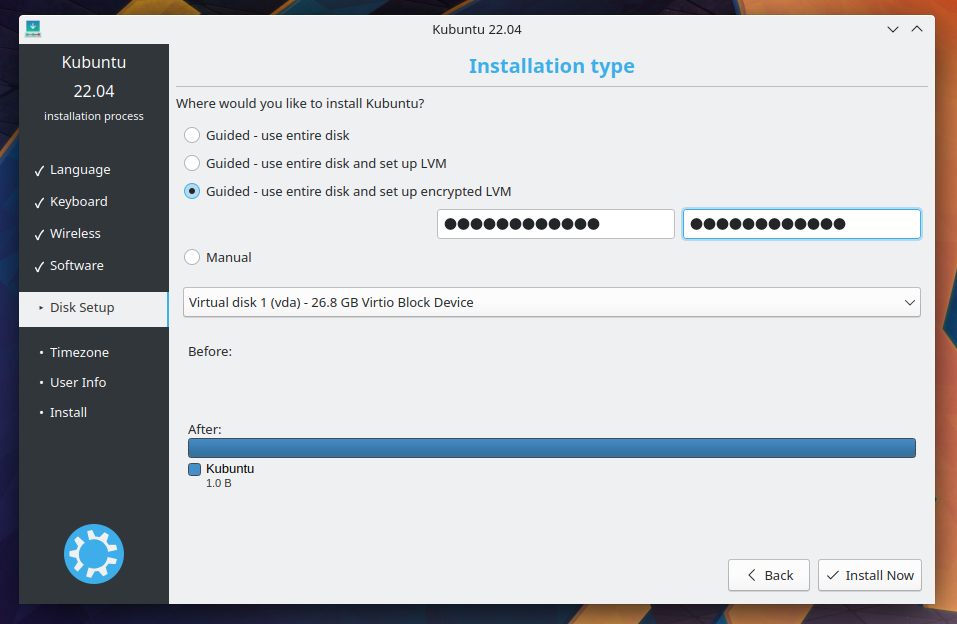
Task: Click the User Info step in sidebar
Action: [x=78, y=382]
